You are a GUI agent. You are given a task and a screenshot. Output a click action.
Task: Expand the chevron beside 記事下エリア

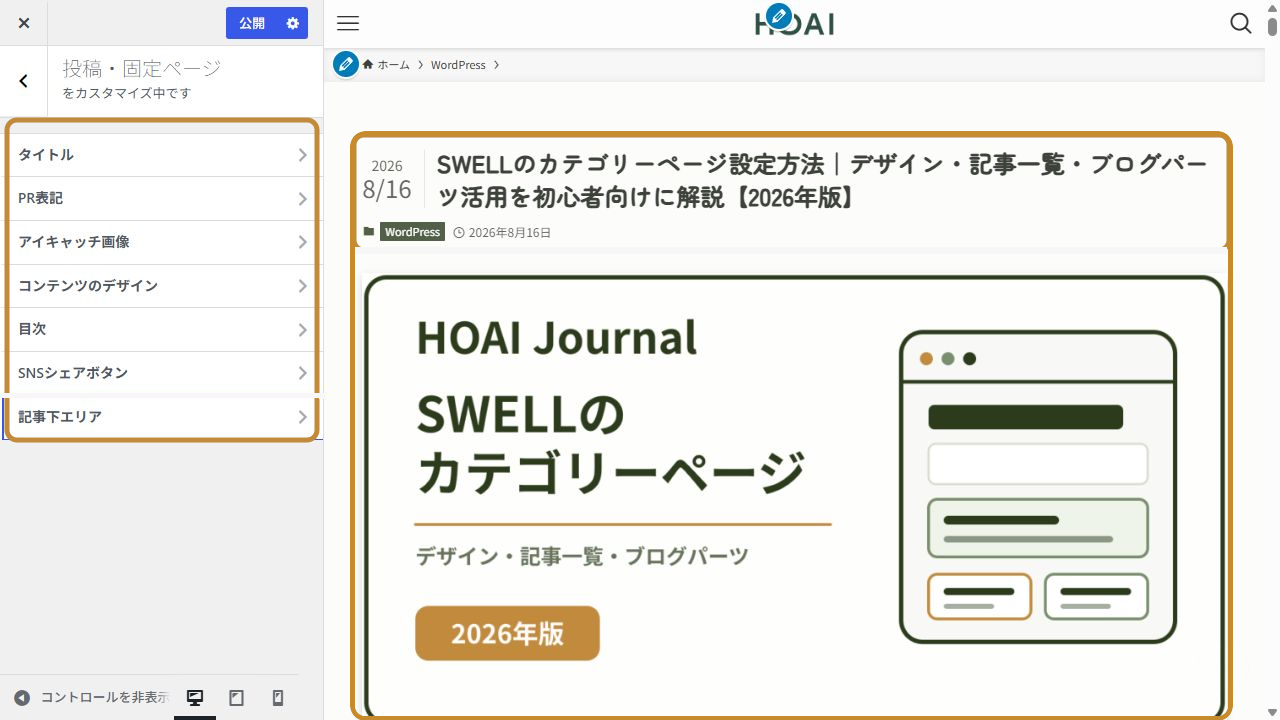click(302, 417)
